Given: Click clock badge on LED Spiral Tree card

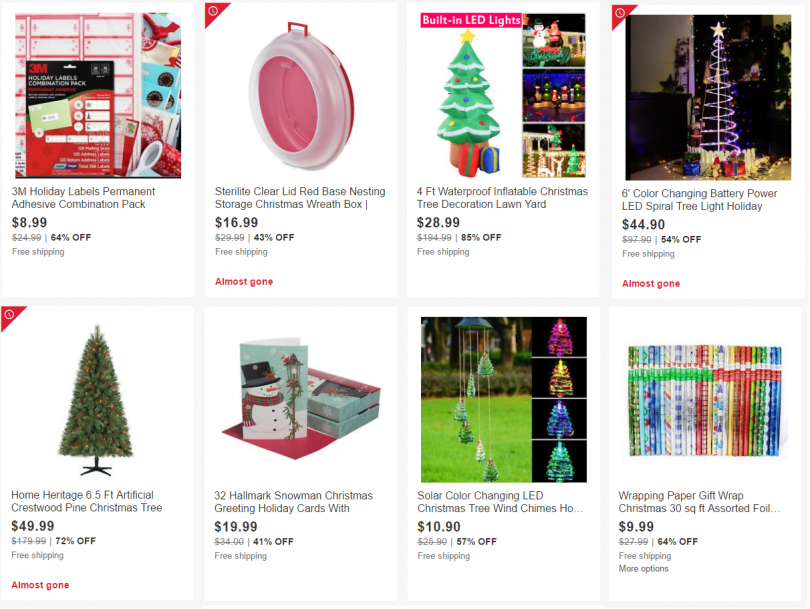Looking at the screenshot, I should pos(620,12).
